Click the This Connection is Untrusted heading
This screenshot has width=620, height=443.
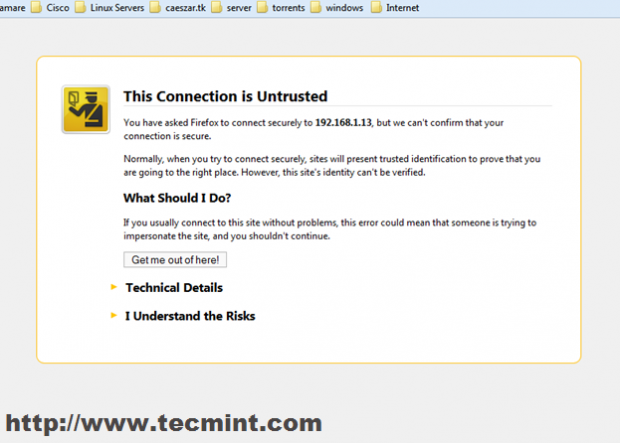tap(225, 96)
